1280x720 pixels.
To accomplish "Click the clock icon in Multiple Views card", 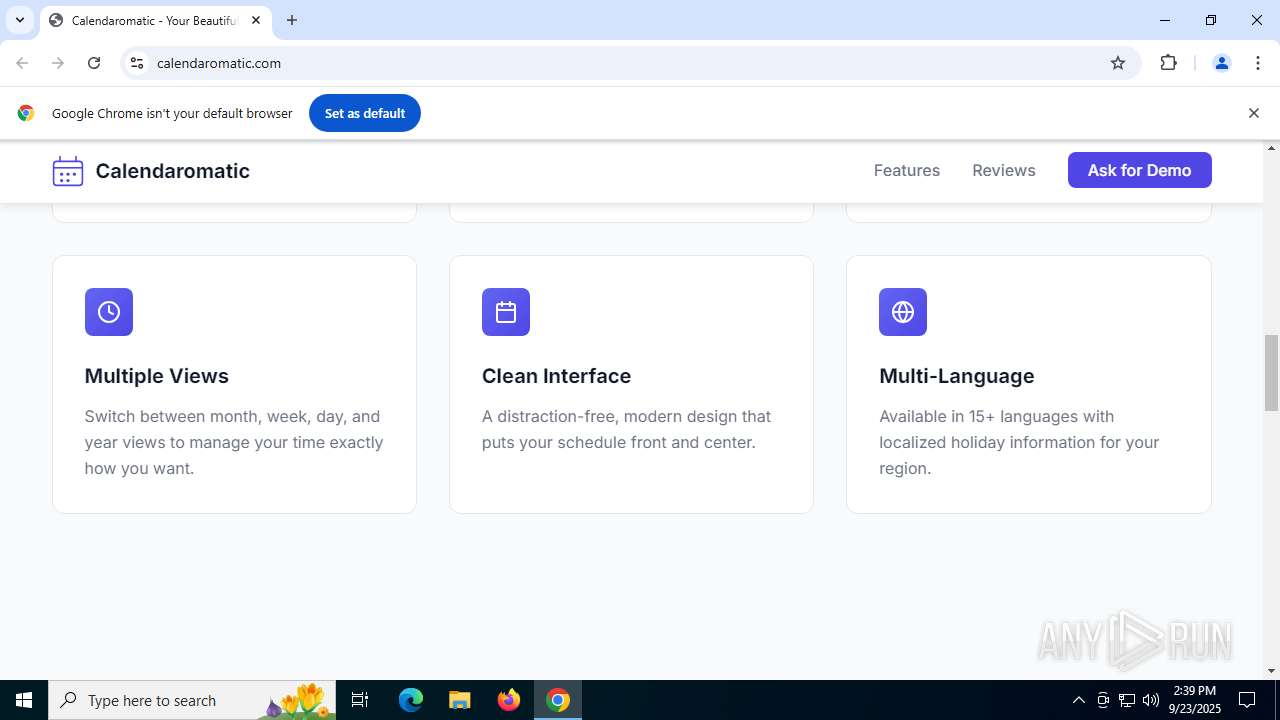I will 109,312.
